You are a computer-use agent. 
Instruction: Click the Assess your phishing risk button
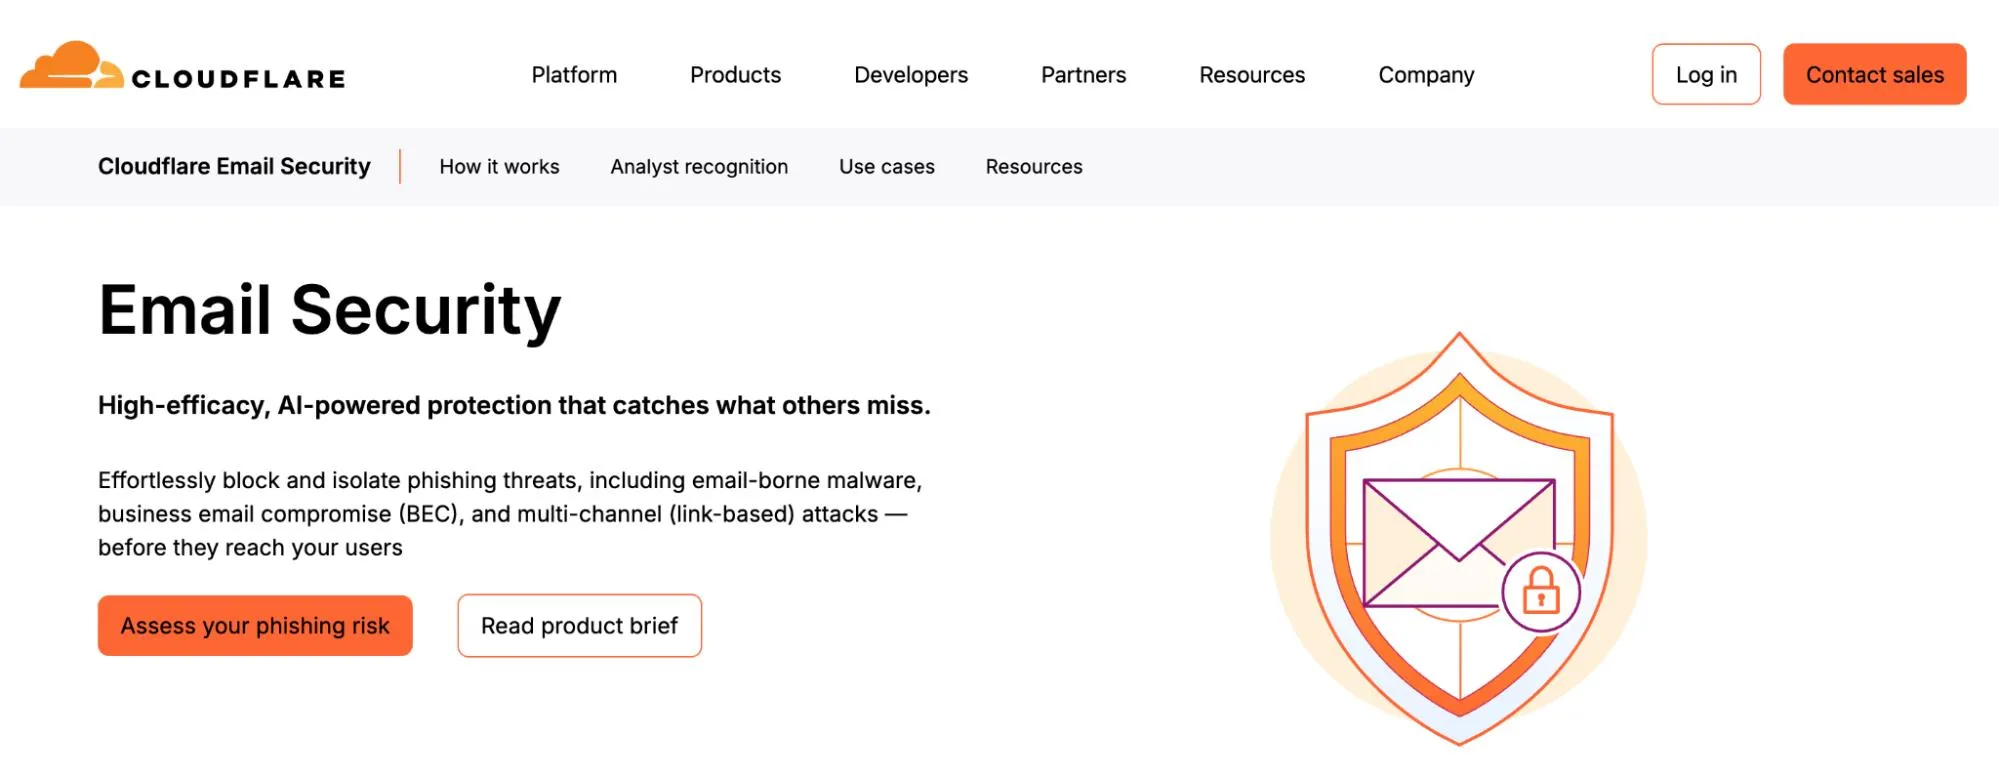click(x=254, y=625)
